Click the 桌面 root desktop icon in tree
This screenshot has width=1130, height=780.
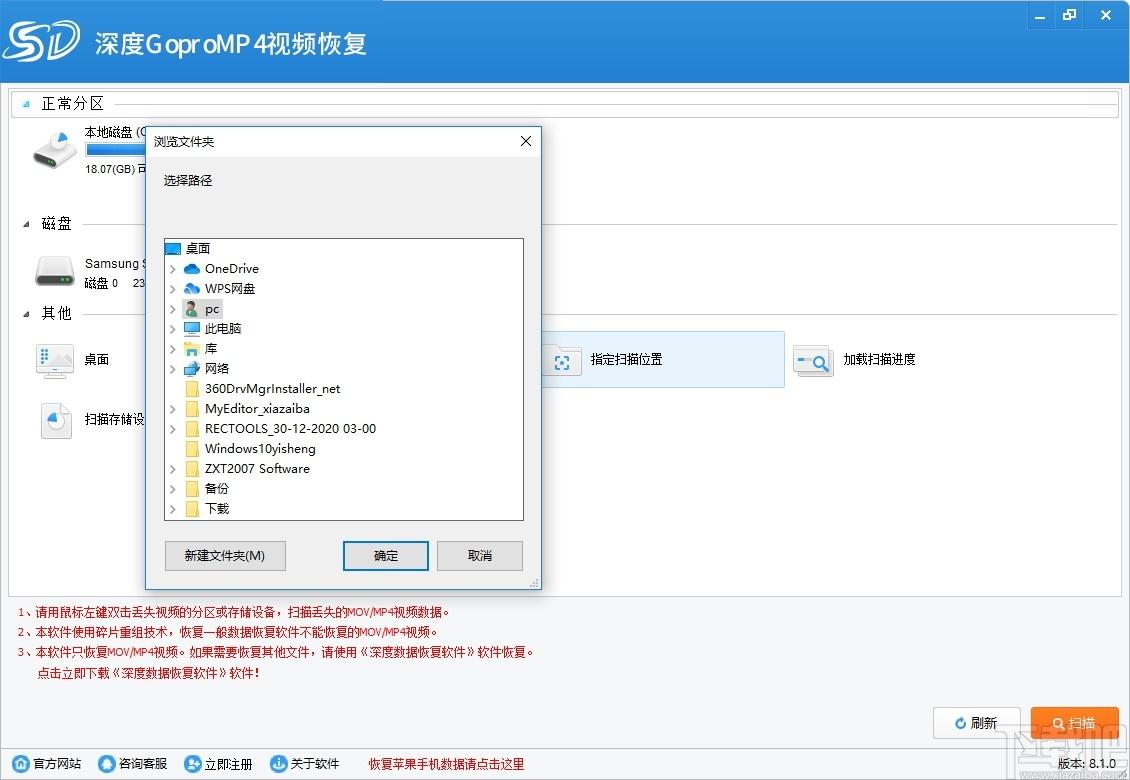pyautogui.click(x=173, y=249)
